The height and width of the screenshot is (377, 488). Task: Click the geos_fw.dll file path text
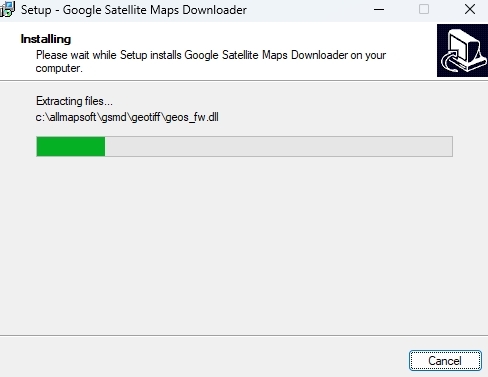[127, 117]
